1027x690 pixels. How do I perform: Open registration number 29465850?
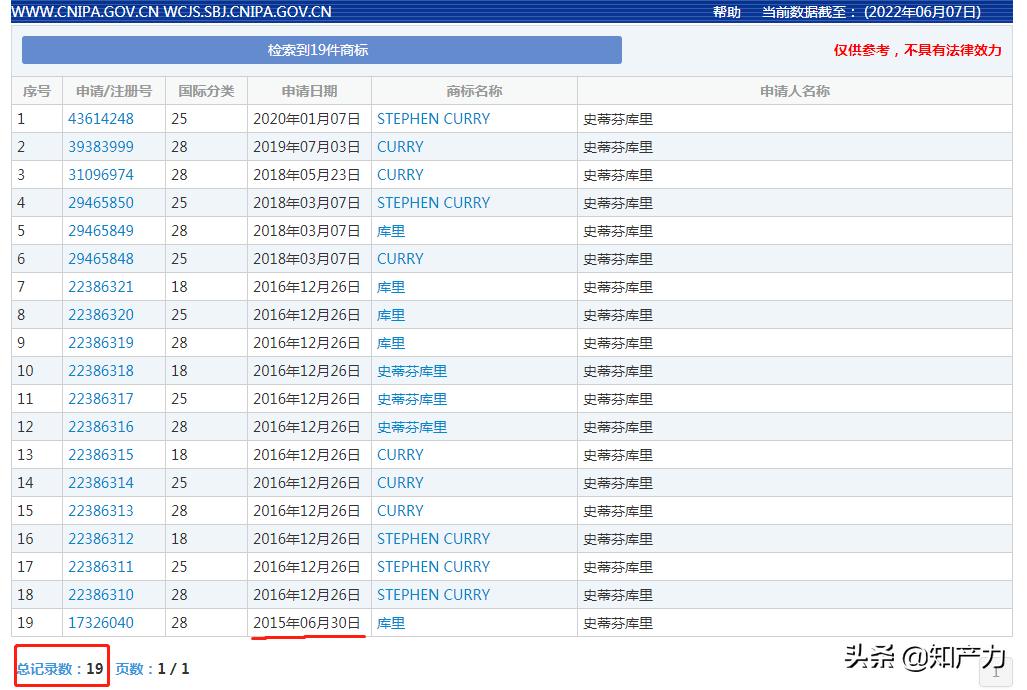[101, 202]
